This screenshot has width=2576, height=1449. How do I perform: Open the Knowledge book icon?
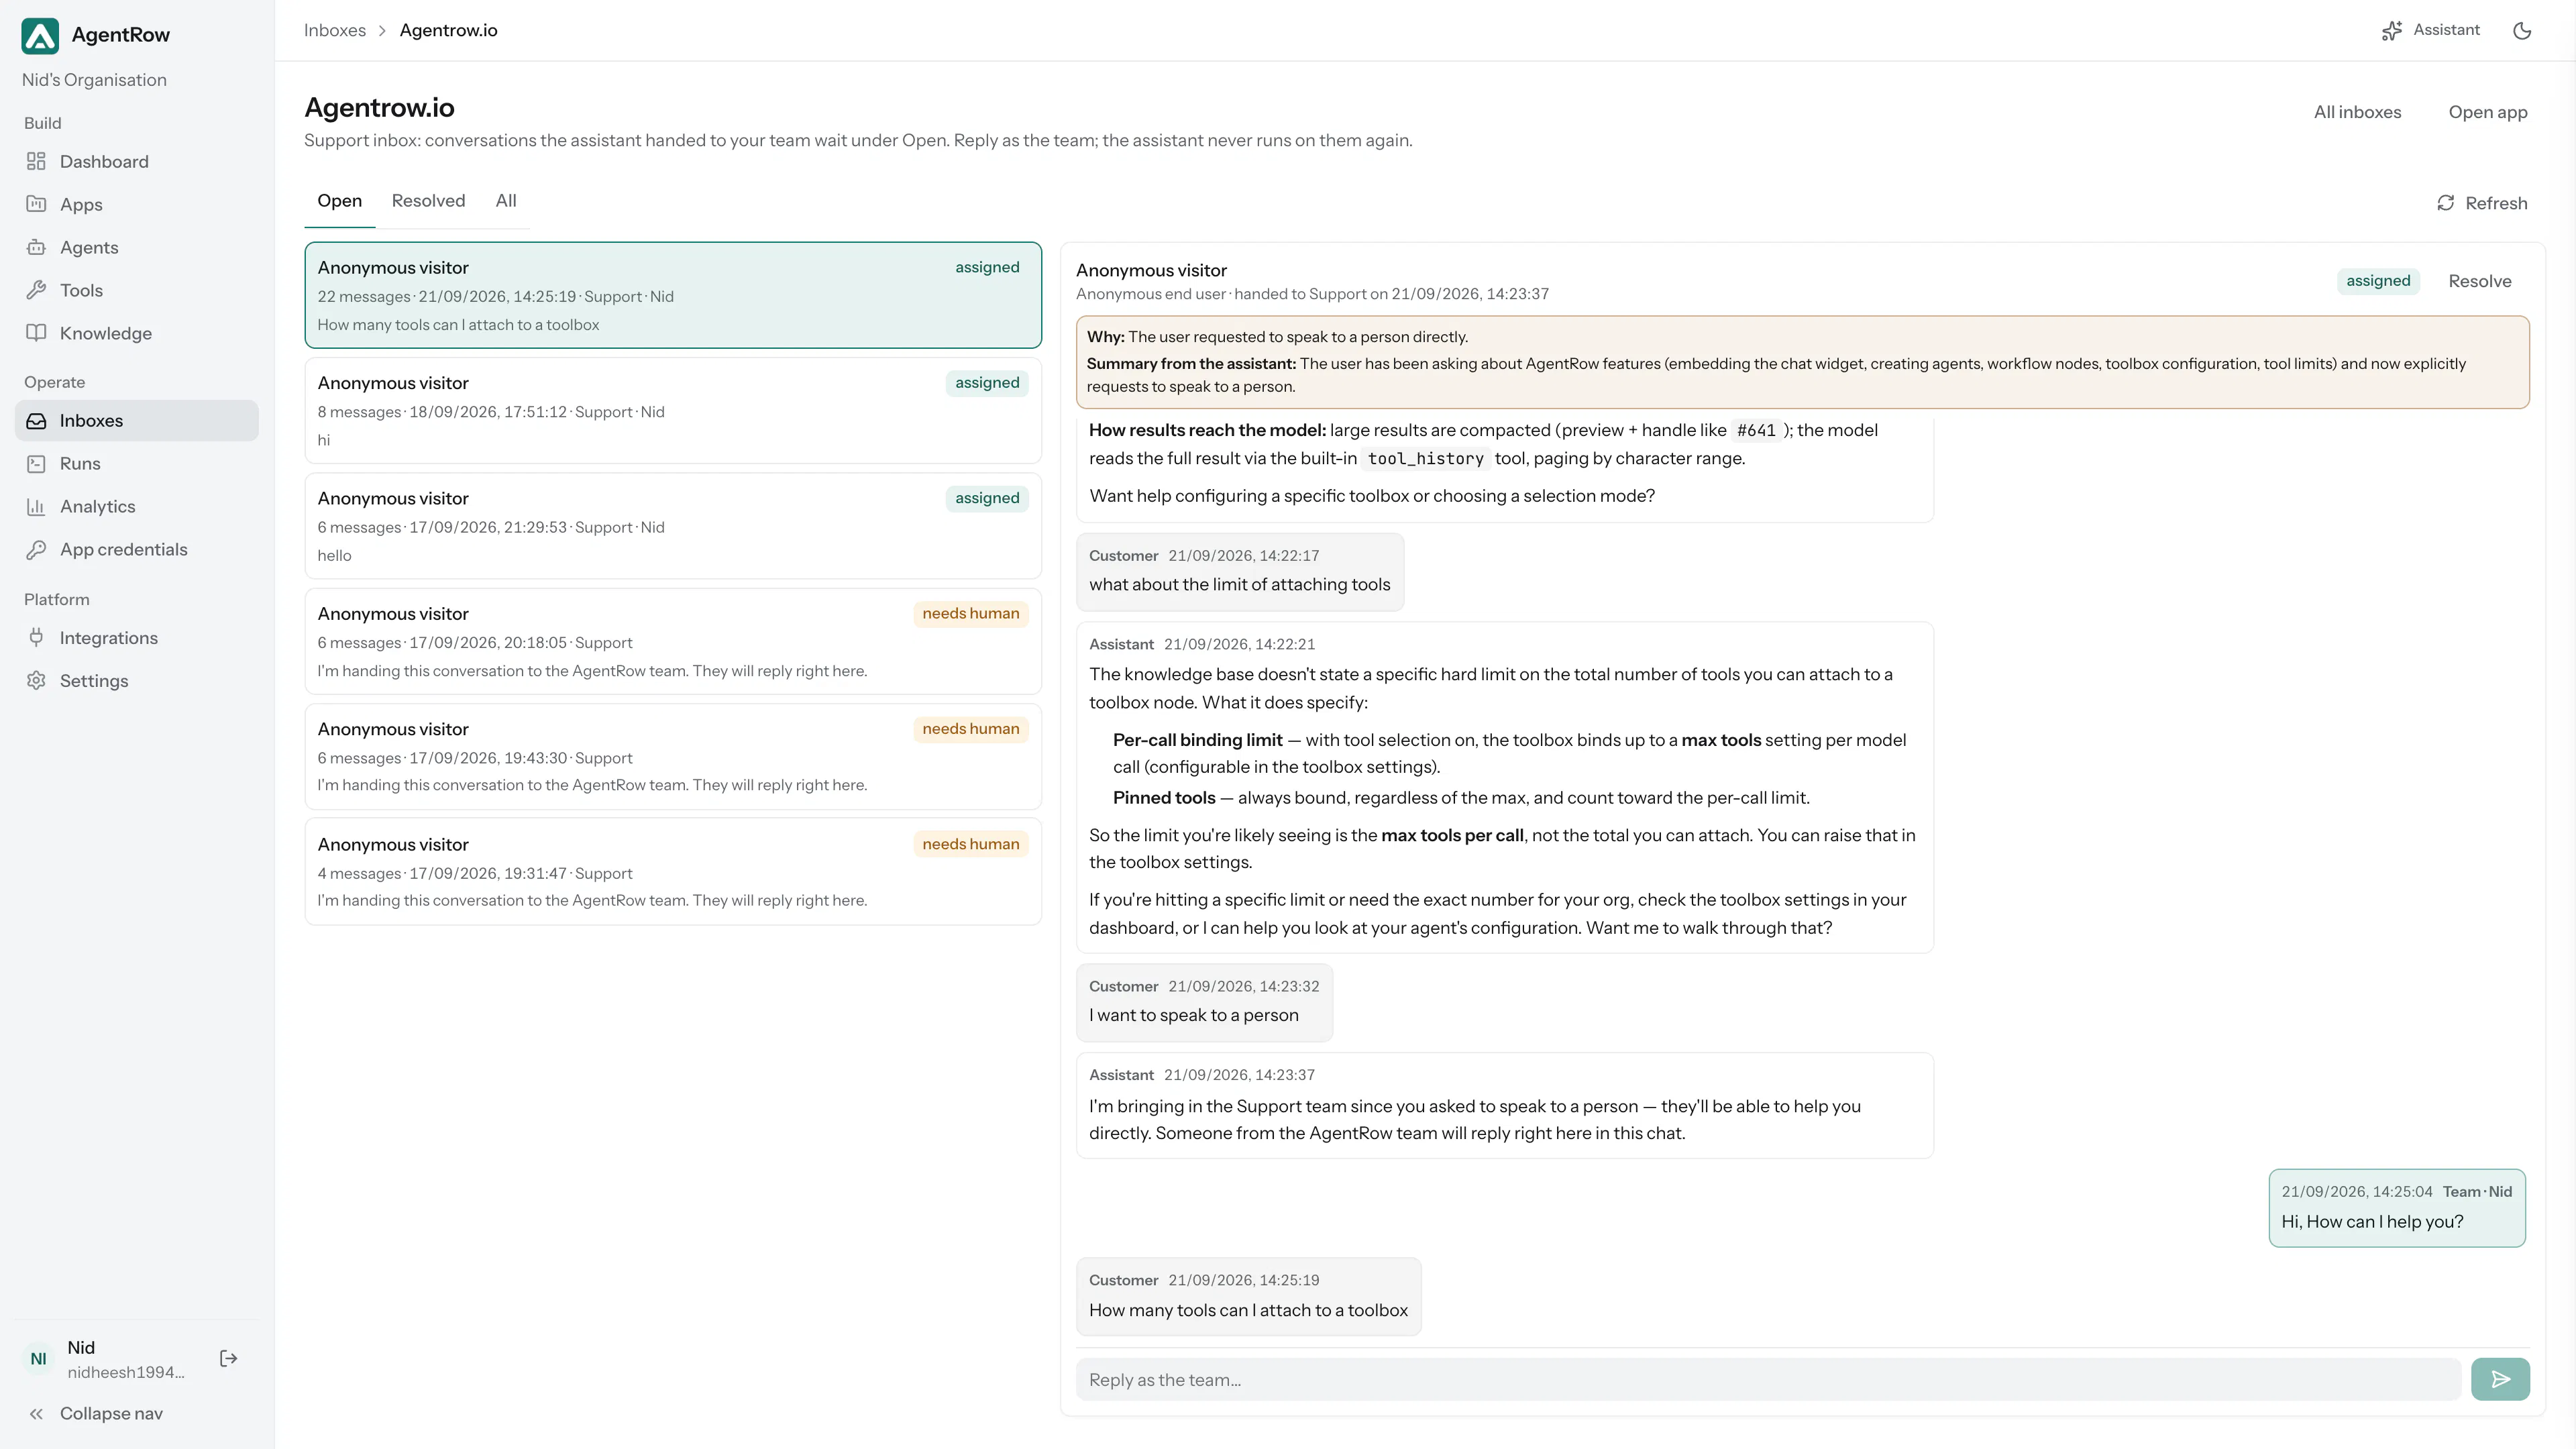(x=36, y=333)
